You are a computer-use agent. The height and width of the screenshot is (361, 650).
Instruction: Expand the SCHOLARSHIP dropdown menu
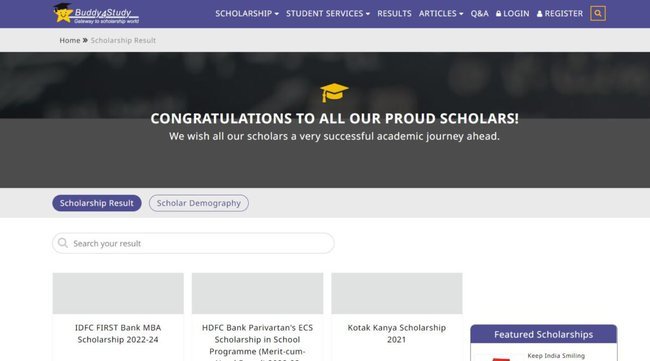247,13
